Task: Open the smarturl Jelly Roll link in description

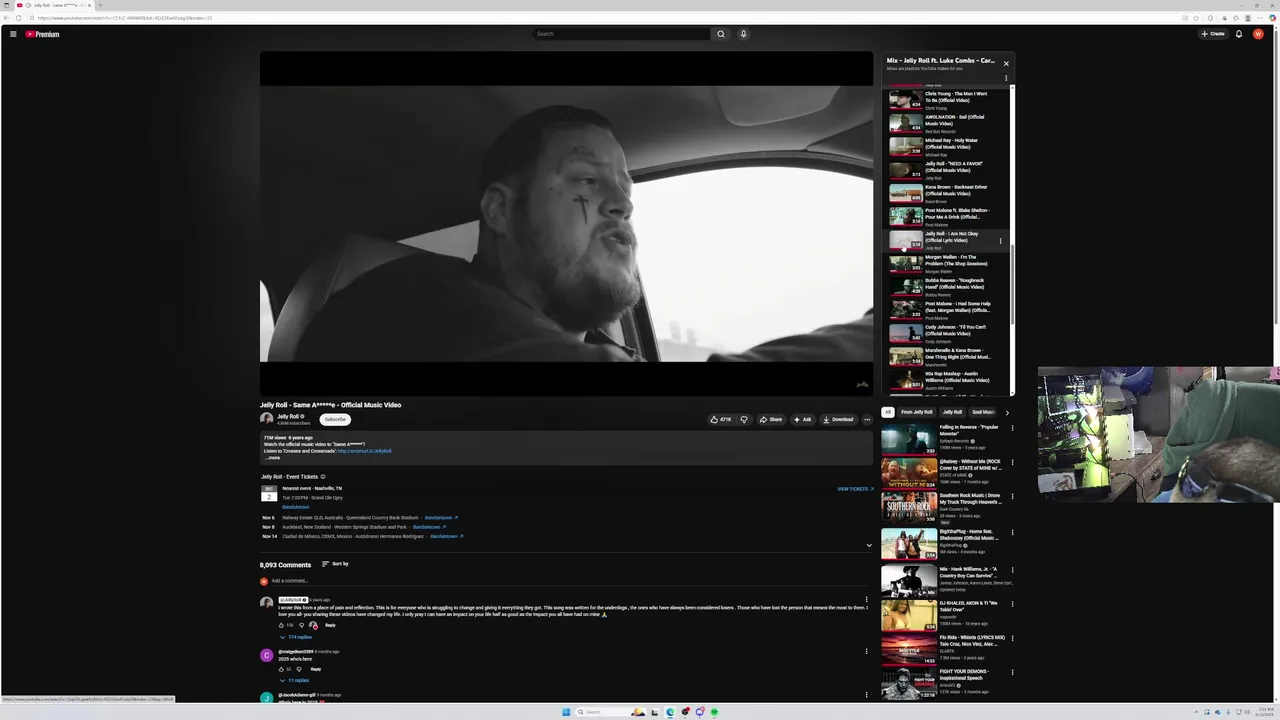Action: click(364, 451)
